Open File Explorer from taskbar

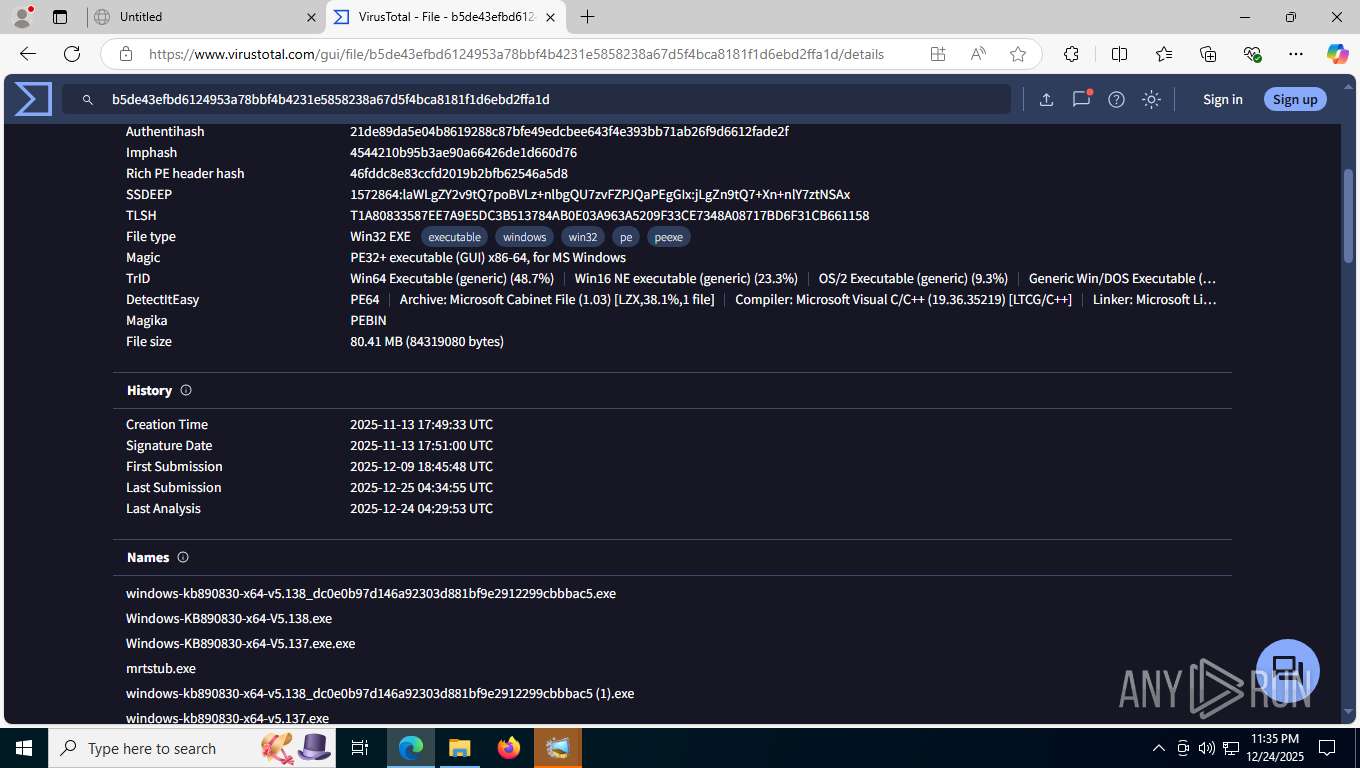tap(459, 748)
